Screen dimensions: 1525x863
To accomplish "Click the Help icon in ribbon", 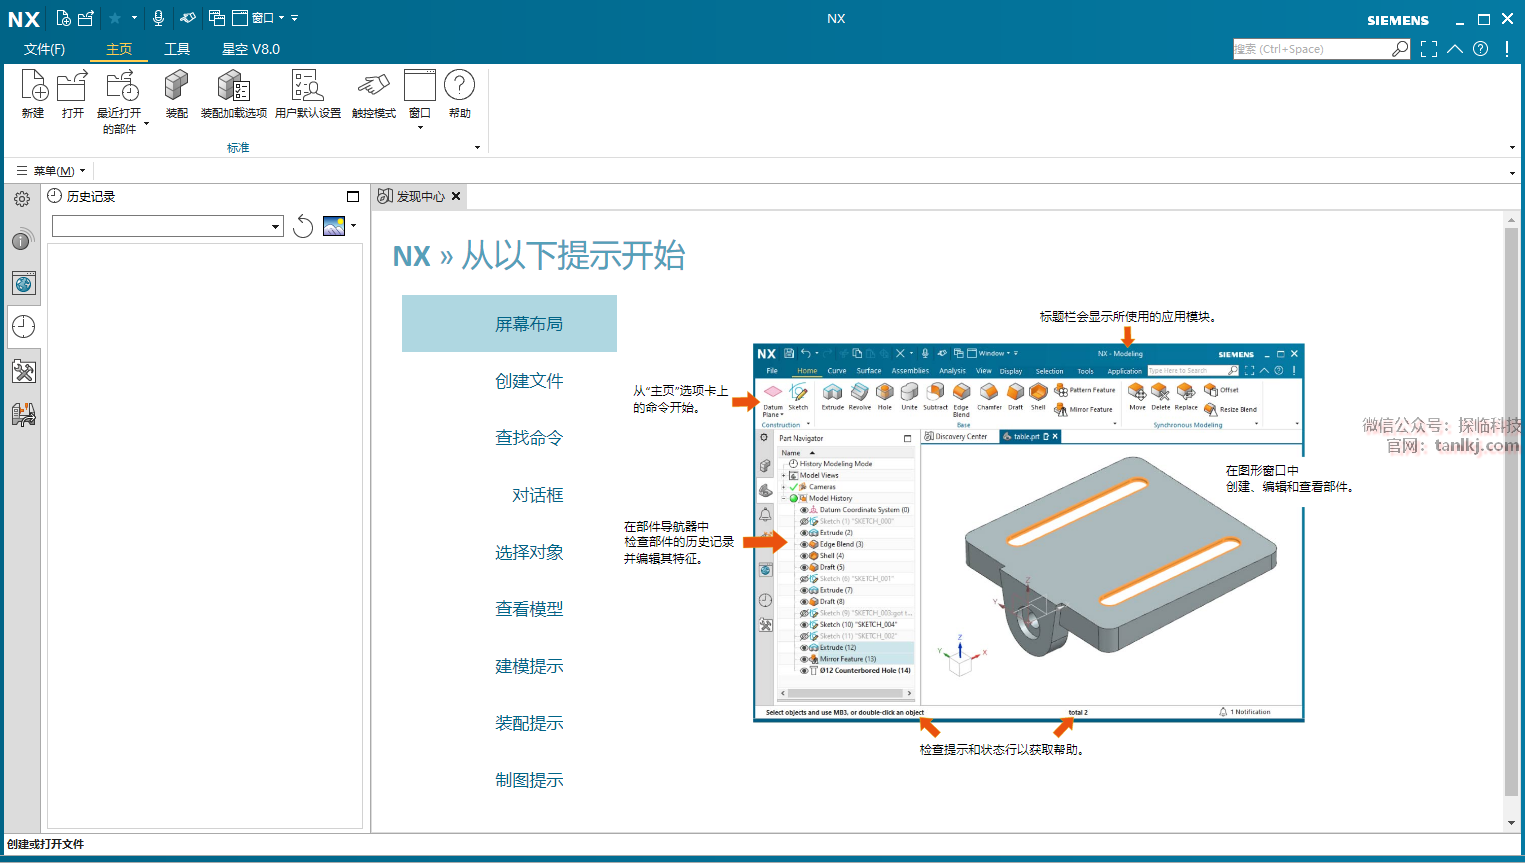I will (459, 88).
